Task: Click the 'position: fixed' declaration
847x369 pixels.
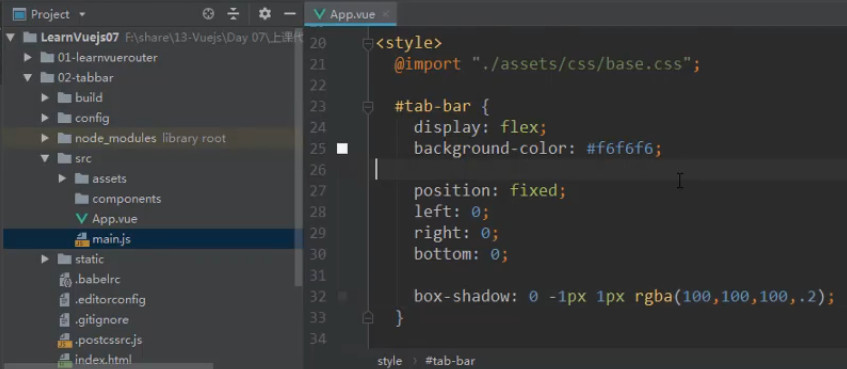Action: point(489,191)
